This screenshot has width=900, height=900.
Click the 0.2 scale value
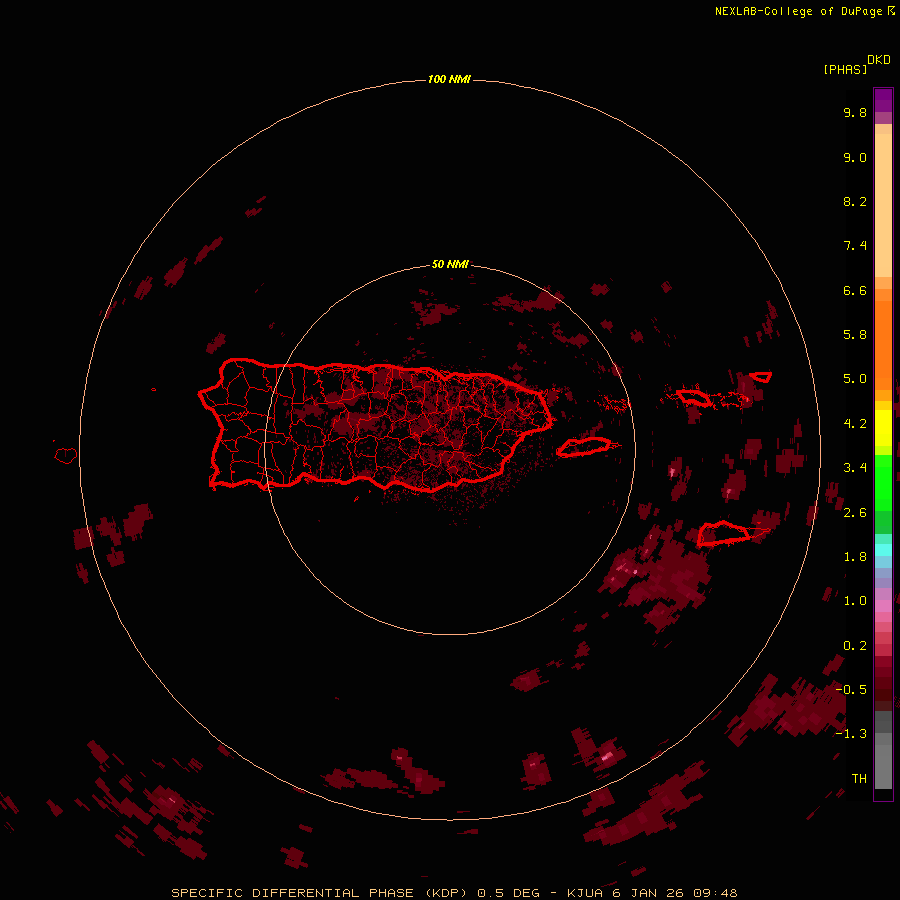click(855, 646)
